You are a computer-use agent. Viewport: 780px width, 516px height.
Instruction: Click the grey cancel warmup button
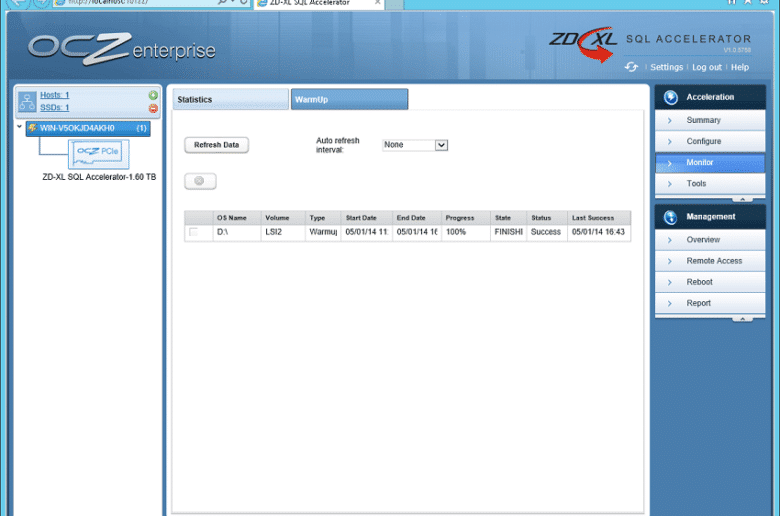pos(200,181)
